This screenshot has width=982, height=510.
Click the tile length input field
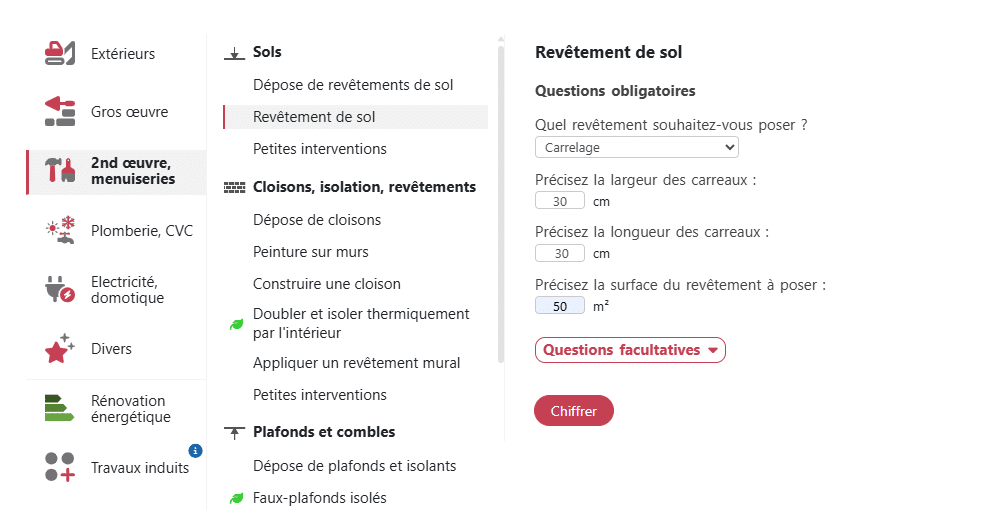pyautogui.click(x=560, y=254)
